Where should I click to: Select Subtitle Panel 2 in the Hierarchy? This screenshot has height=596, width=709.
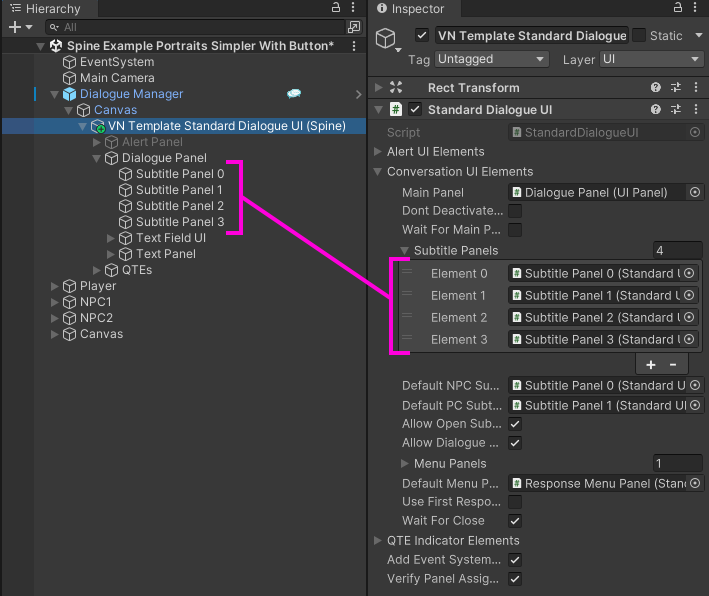point(180,206)
